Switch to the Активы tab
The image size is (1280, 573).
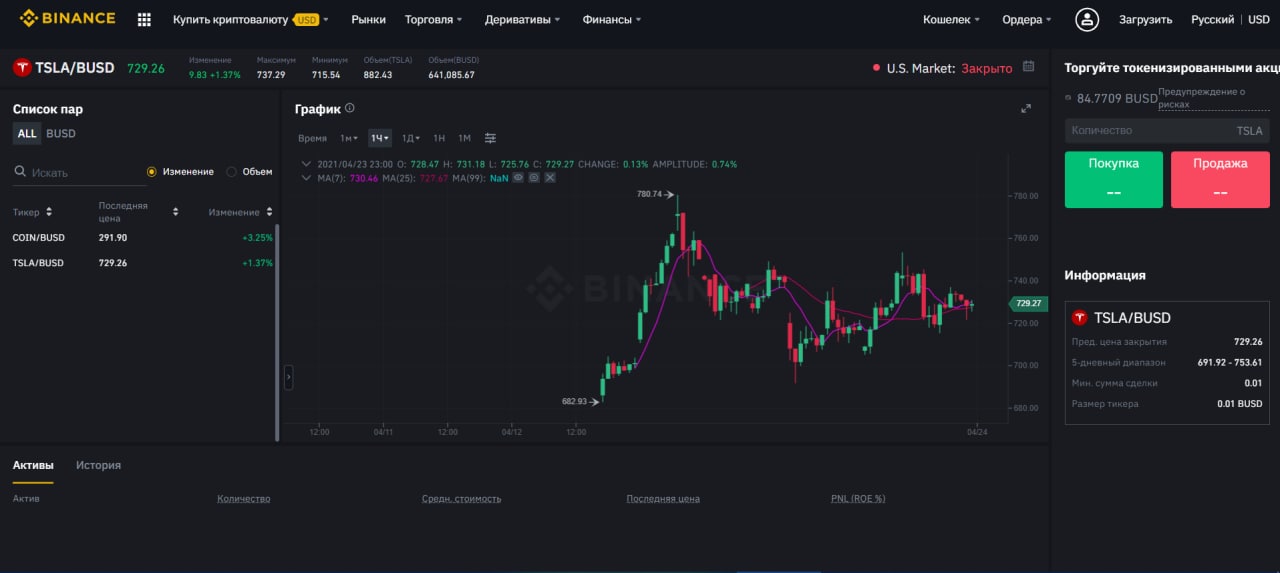(x=33, y=465)
